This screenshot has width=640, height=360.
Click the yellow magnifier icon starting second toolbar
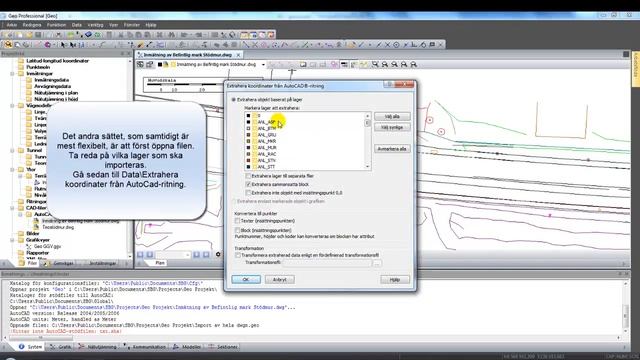click(8, 44)
